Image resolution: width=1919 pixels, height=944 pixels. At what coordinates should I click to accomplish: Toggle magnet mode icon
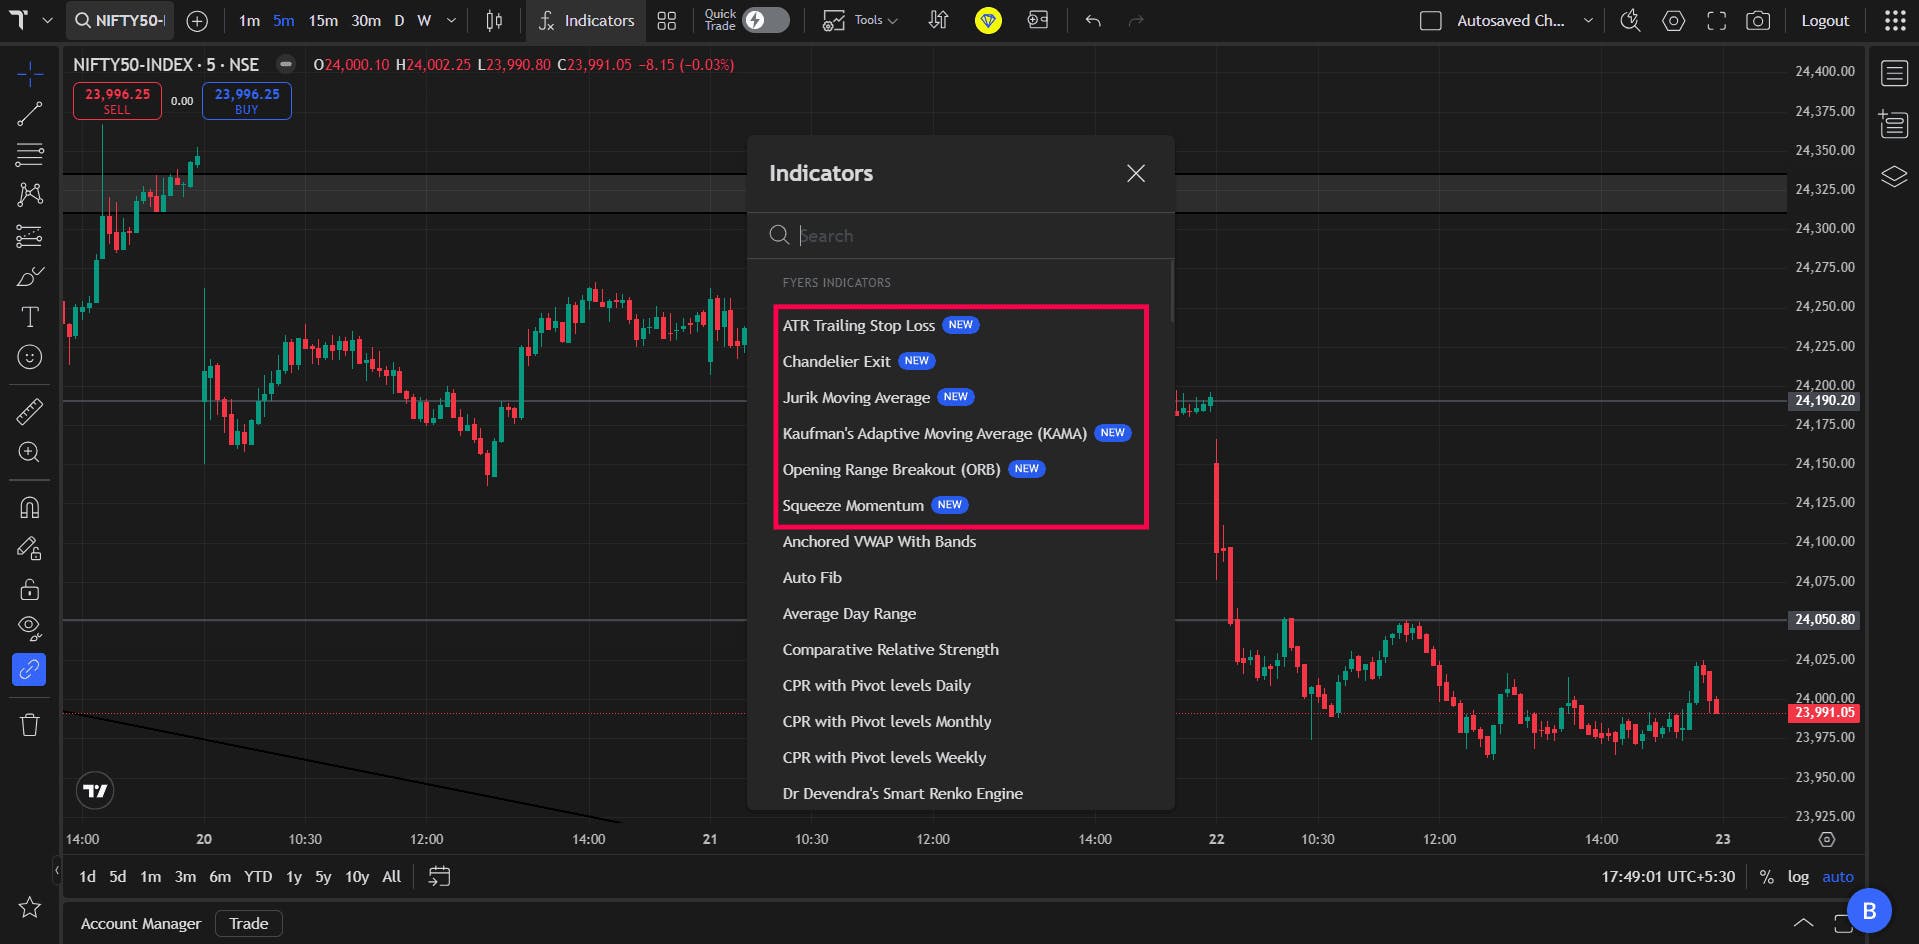point(30,507)
